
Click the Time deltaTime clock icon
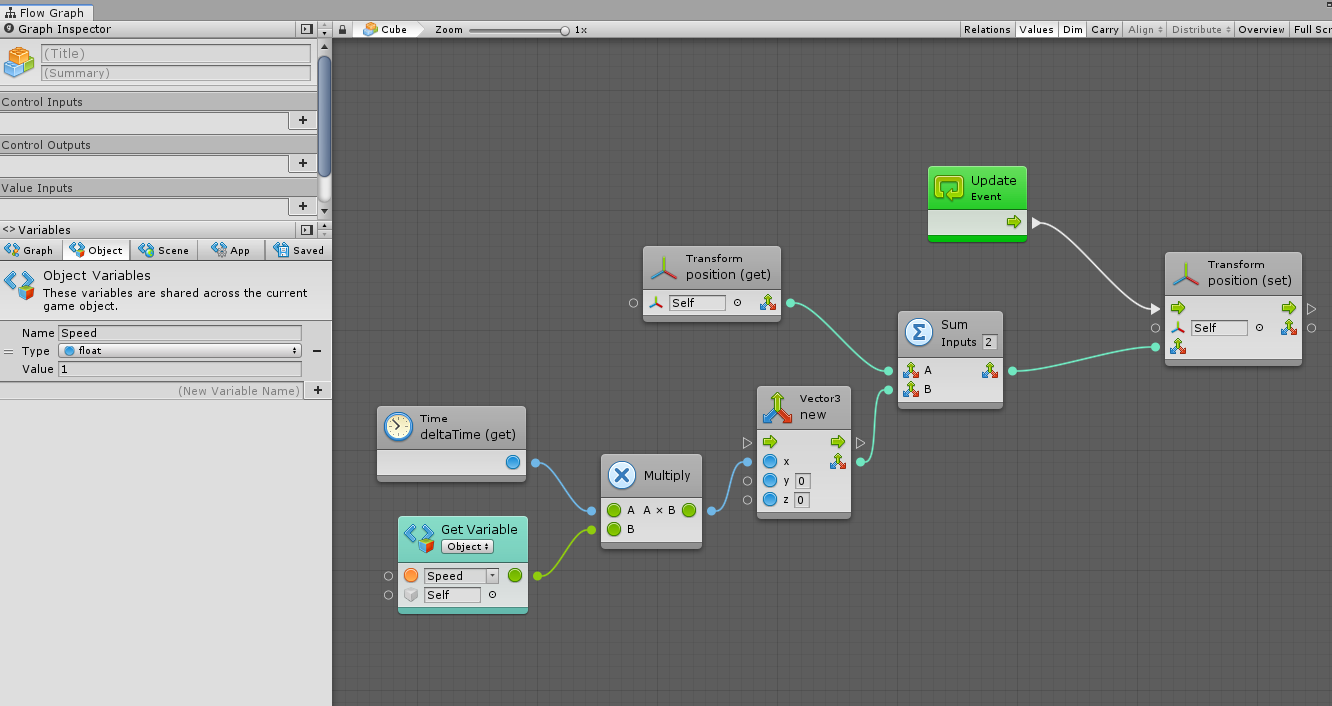coord(398,426)
